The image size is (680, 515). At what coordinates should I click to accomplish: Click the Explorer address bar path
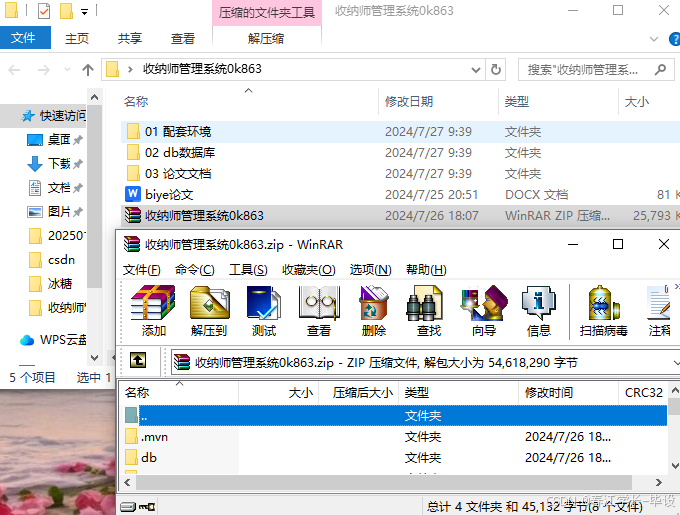(202, 69)
